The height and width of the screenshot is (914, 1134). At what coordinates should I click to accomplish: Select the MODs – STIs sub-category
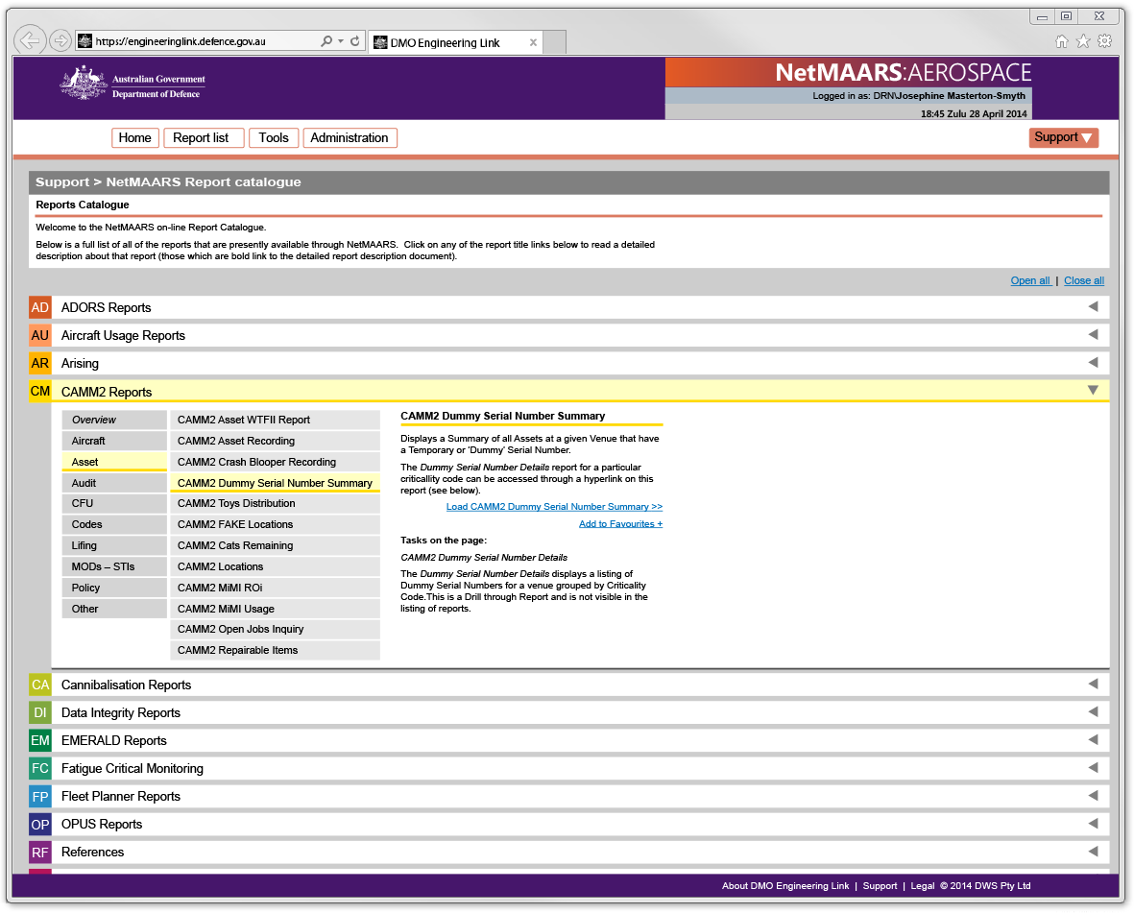pos(114,567)
